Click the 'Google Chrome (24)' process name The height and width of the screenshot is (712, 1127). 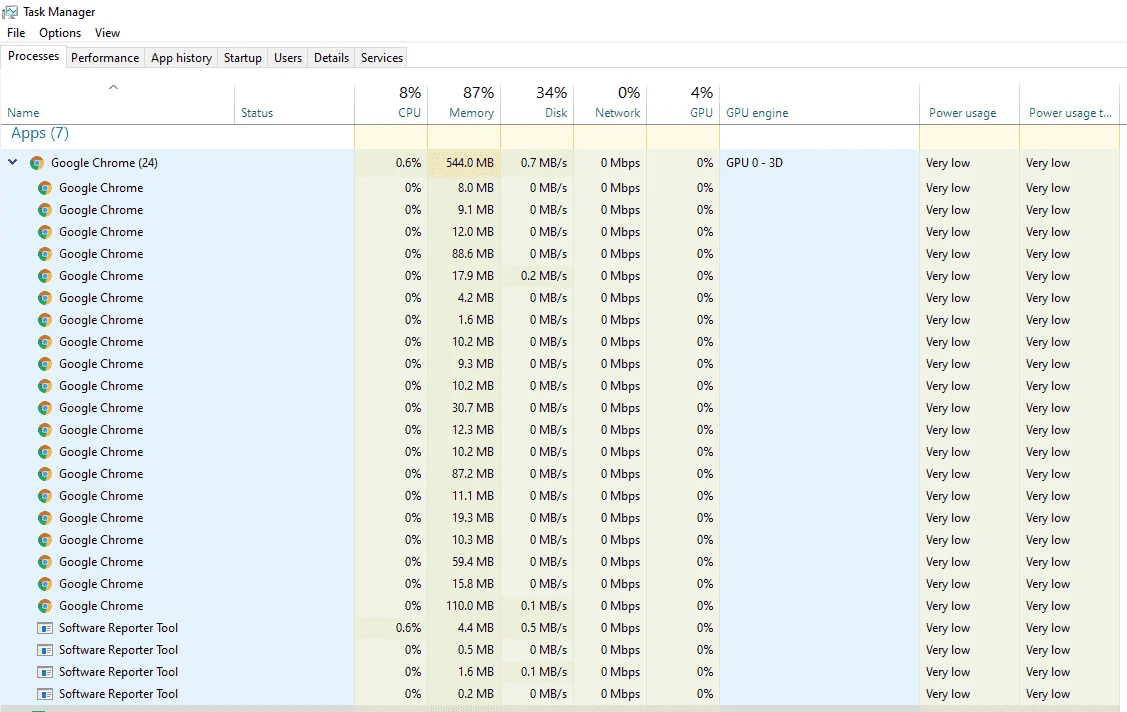tap(104, 163)
